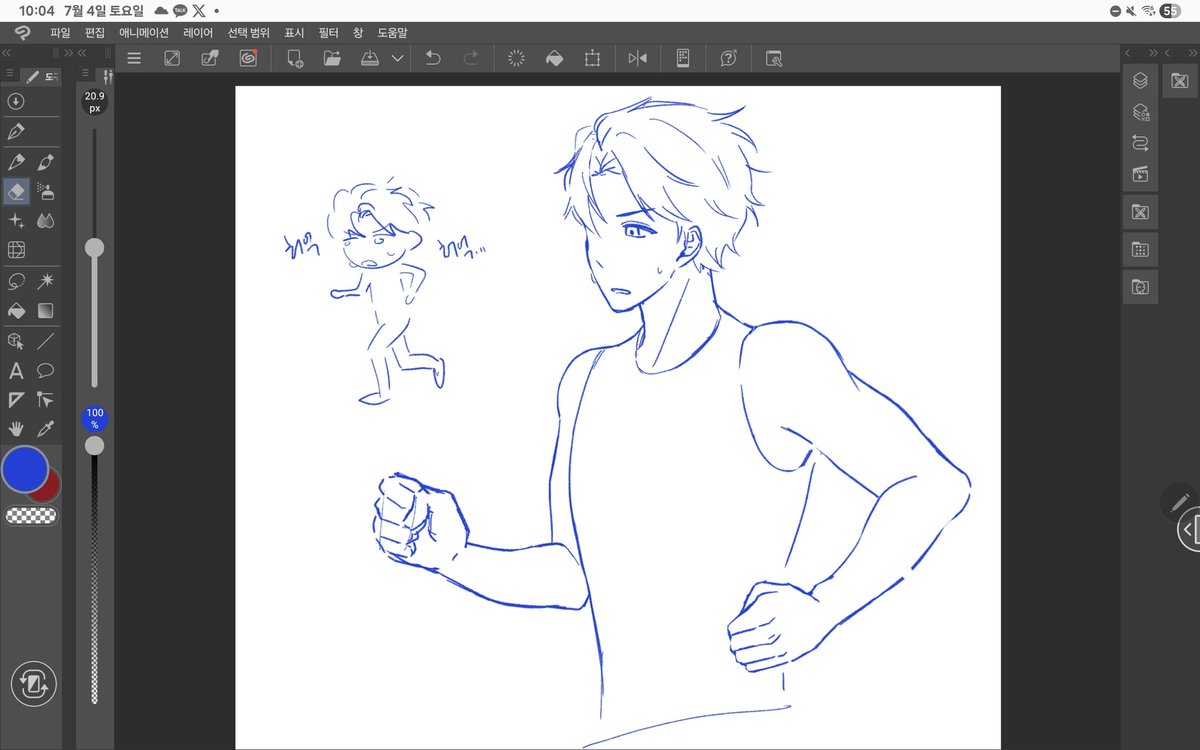The height and width of the screenshot is (750, 1200).
Task: Select the Object operation cube tool
Action: point(16,341)
